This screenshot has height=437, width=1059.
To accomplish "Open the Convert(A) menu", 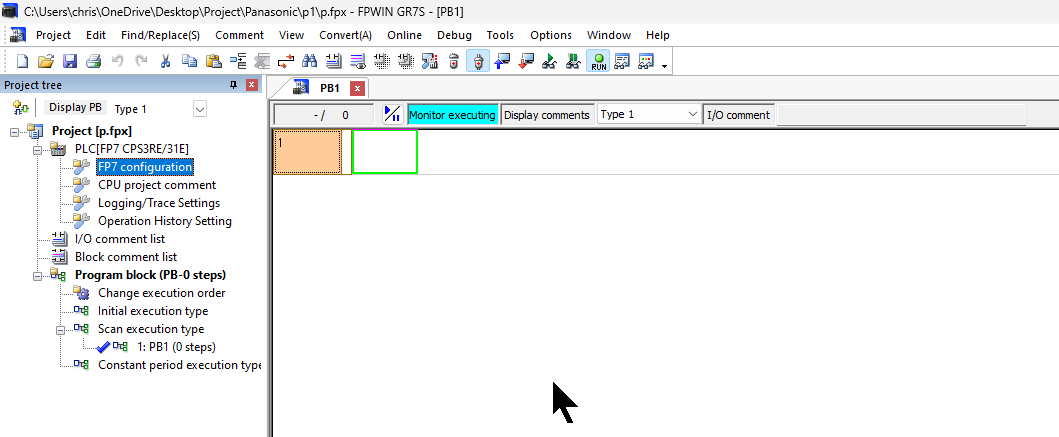I will [x=345, y=35].
